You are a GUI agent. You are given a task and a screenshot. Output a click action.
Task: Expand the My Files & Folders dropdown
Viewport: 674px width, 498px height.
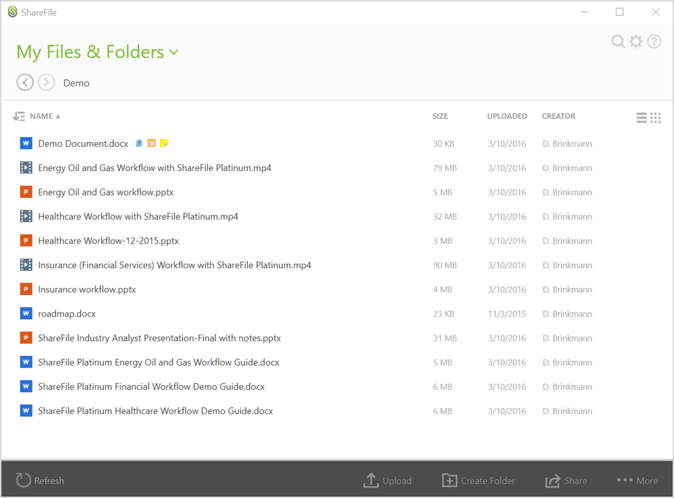(174, 52)
